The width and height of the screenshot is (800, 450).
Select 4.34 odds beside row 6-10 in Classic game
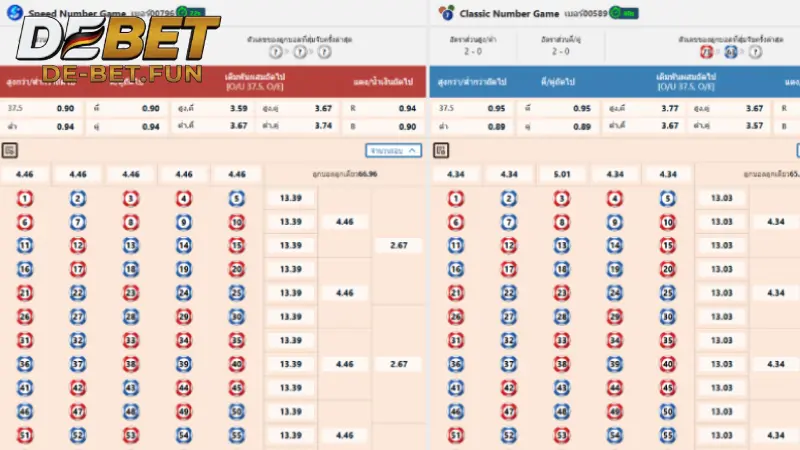776,221
